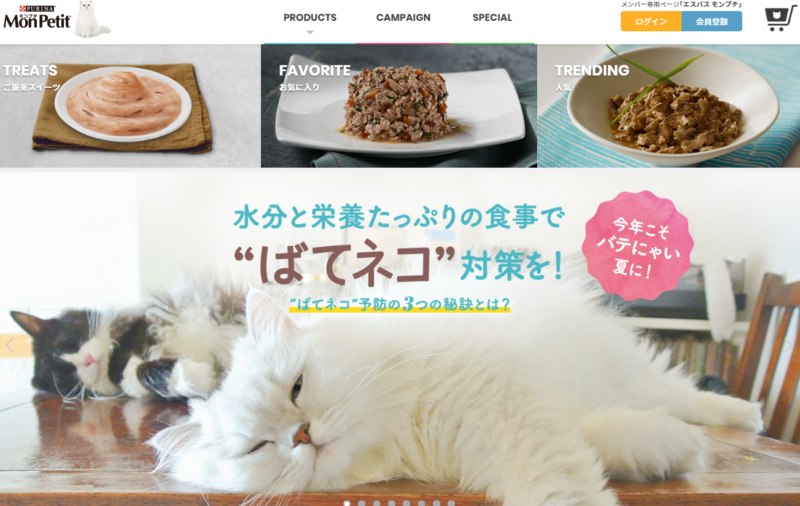Go to previous slide with left arrow
Image resolution: width=800 pixels, height=506 pixels.
[x=10, y=345]
